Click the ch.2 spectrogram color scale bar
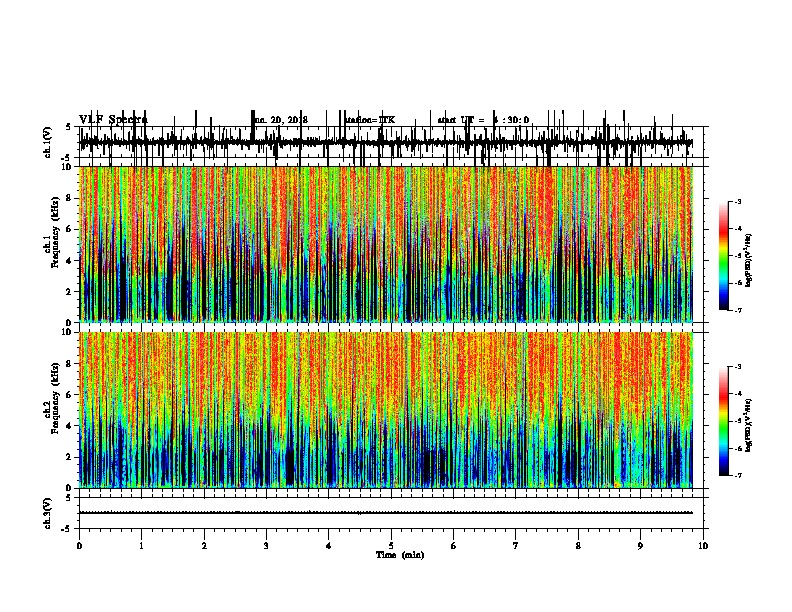The height and width of the screenshot is (612, 792). coord(724,421)
